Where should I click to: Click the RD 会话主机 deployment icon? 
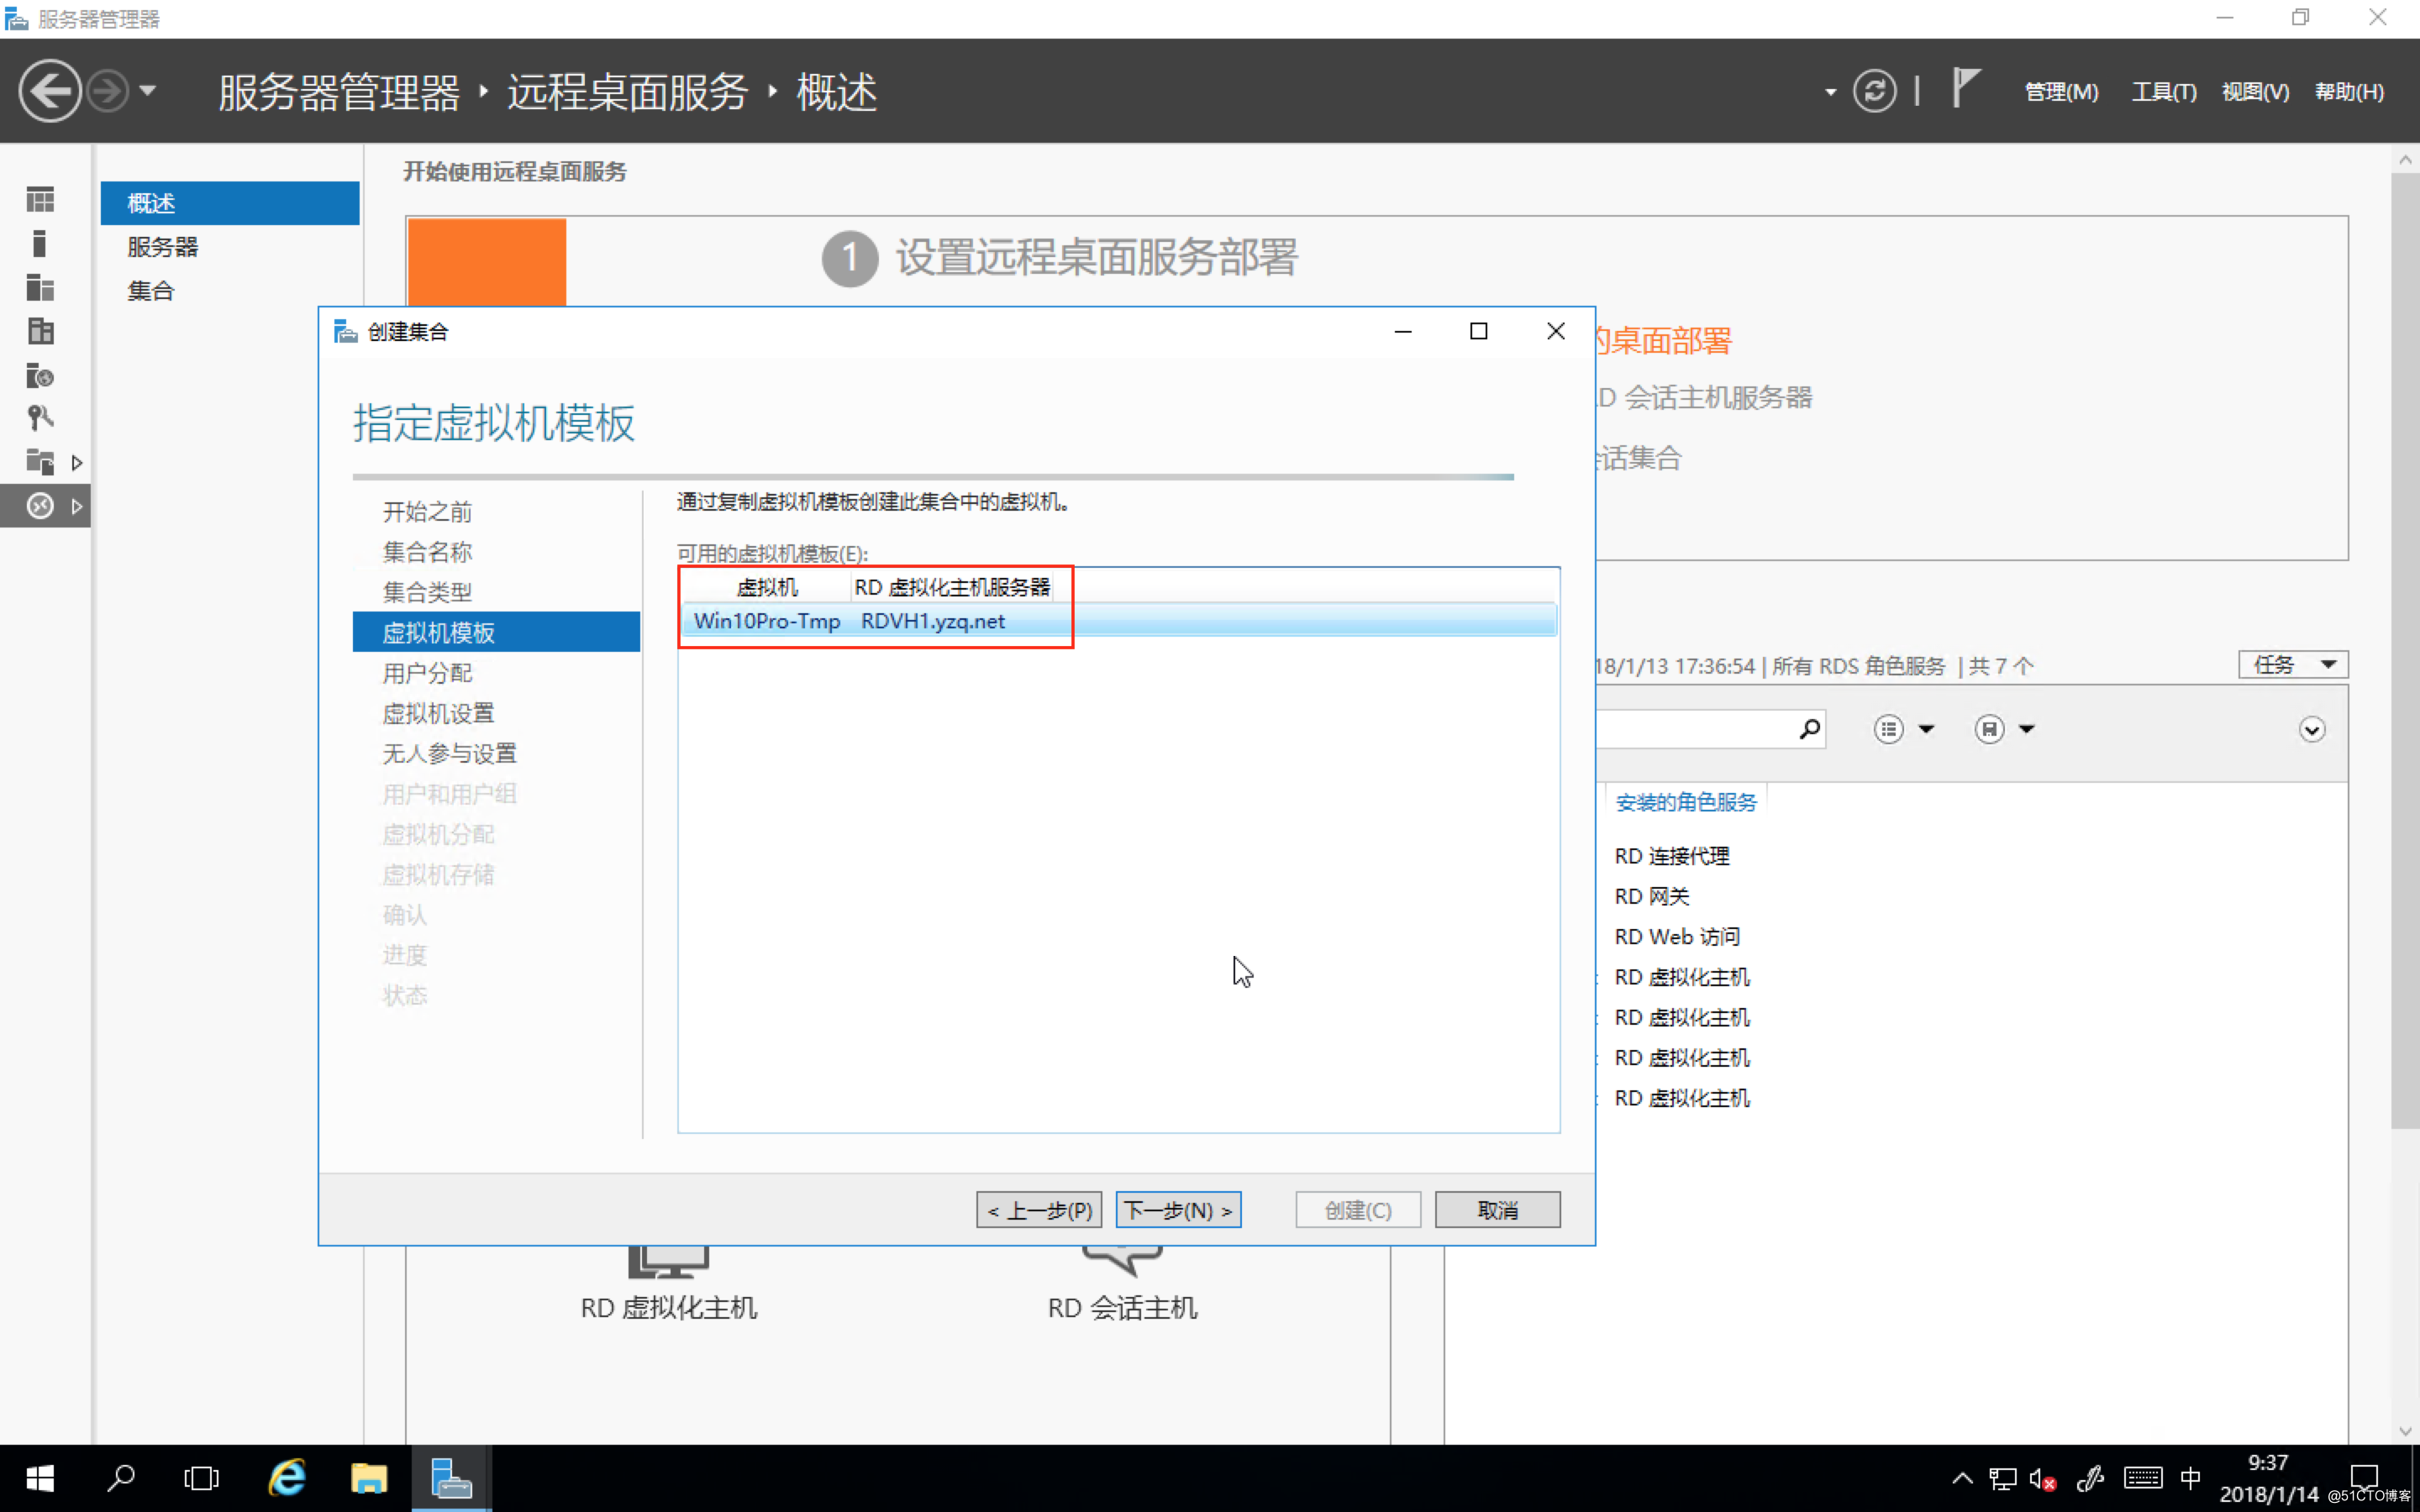pyautogui.click(x=1122, y=1261)
